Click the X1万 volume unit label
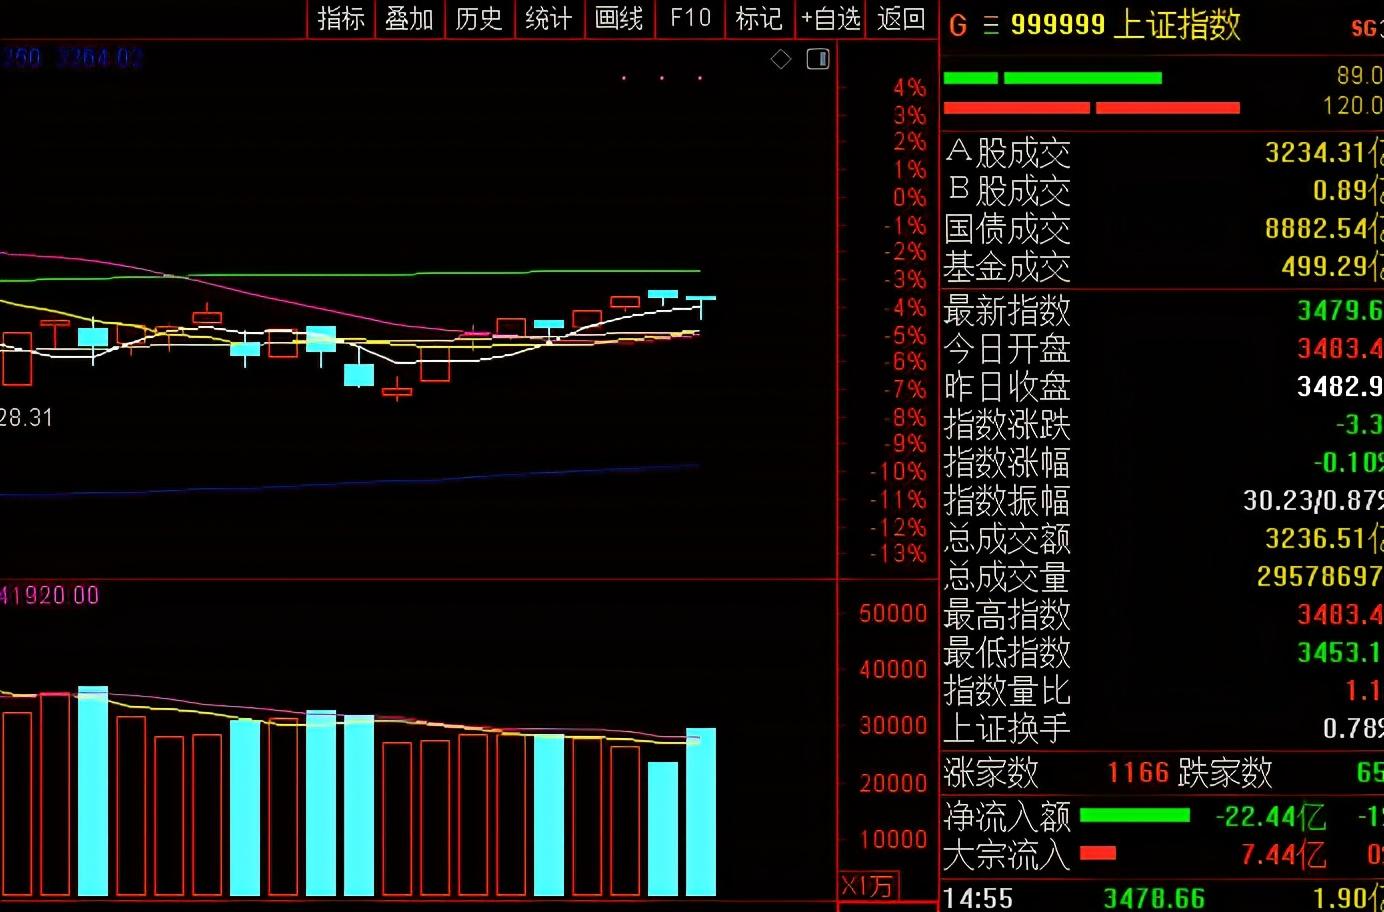Viewport: 1384px width, 912px height. coord(868,886)
